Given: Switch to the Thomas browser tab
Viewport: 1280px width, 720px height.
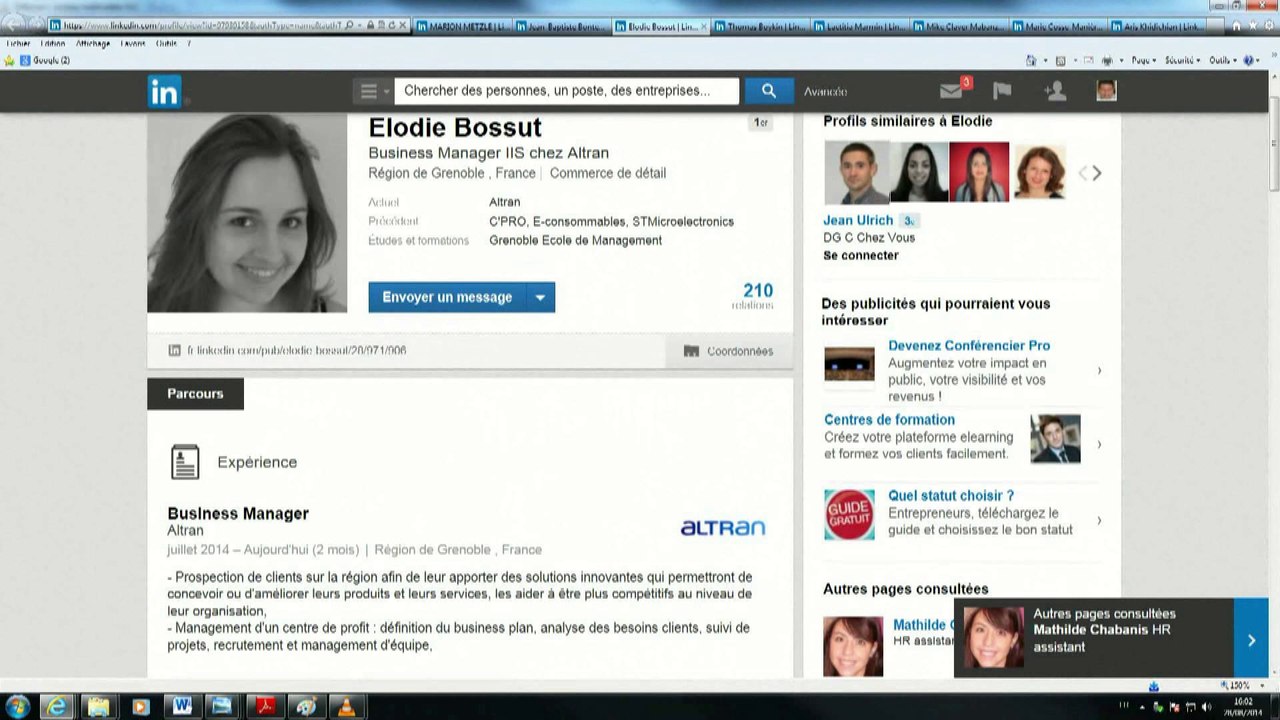Looking at the screenshot, I should click(x=760, y=27).
